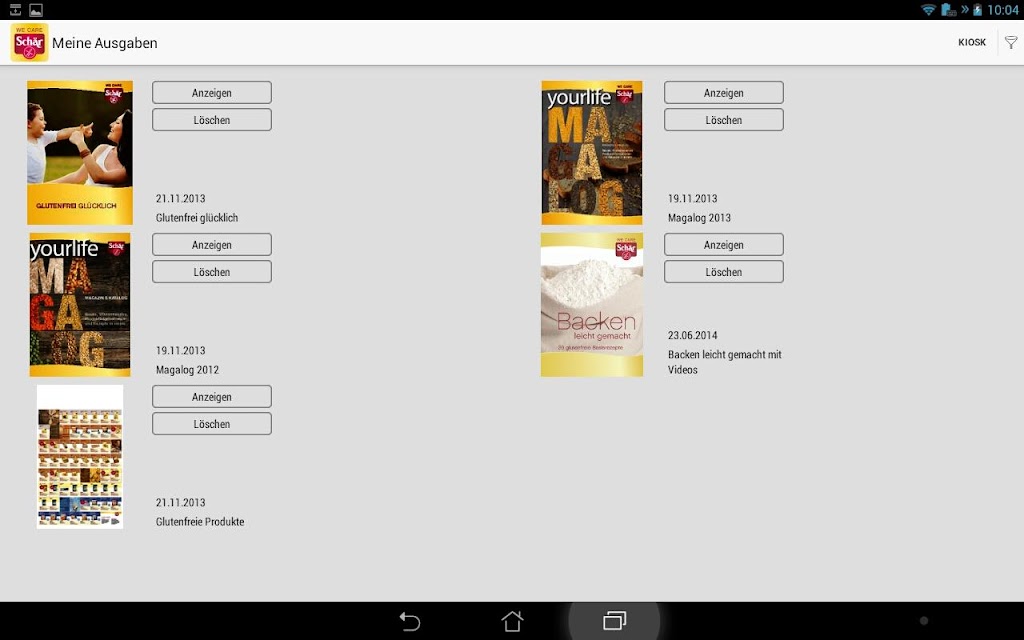
Task: Select the 'Magalog 2012' title text
Action: 187,370
